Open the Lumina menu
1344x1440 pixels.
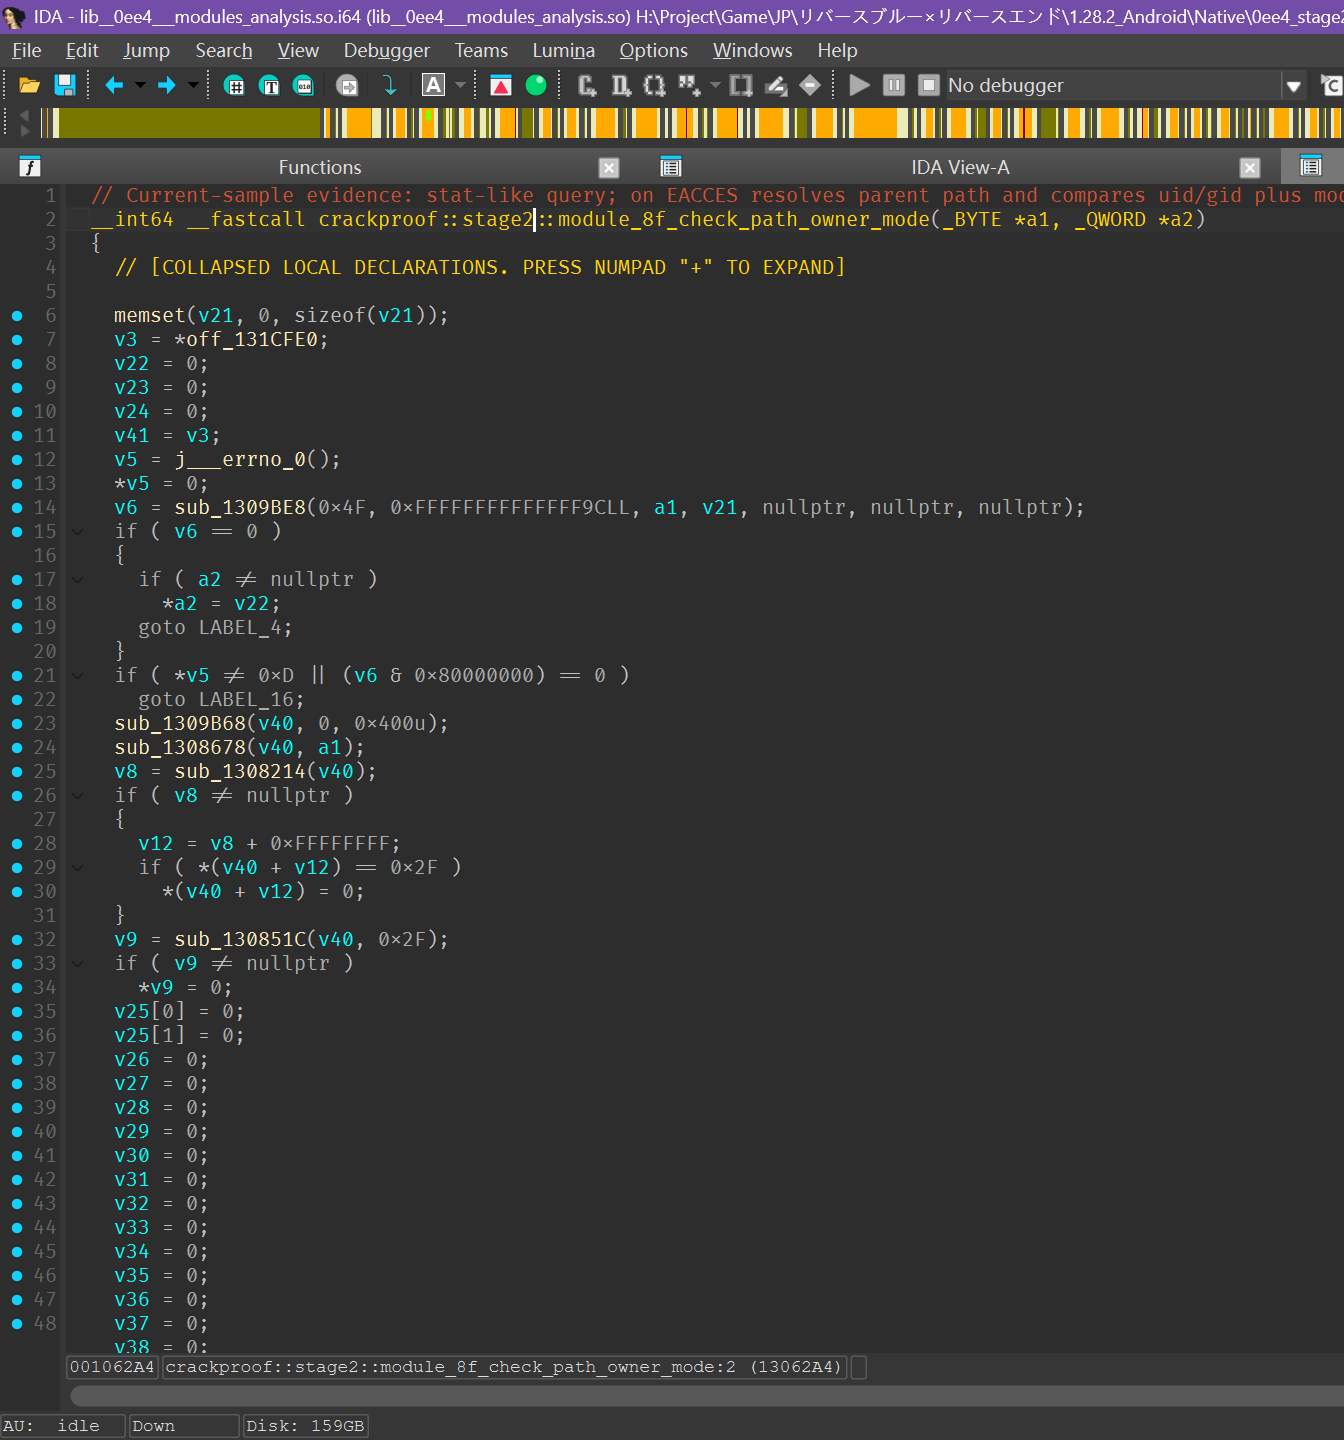click(564, 51)
